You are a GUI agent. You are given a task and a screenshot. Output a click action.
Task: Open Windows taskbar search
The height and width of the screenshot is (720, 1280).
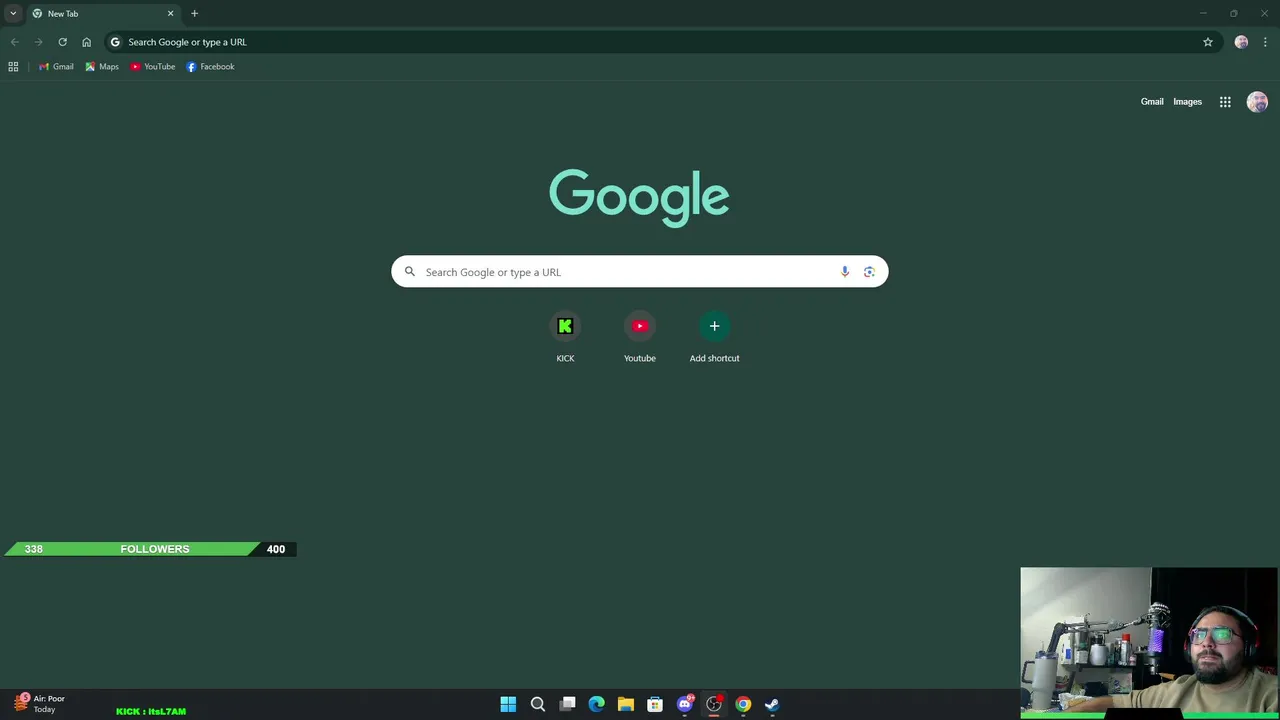tap(538, 704)
